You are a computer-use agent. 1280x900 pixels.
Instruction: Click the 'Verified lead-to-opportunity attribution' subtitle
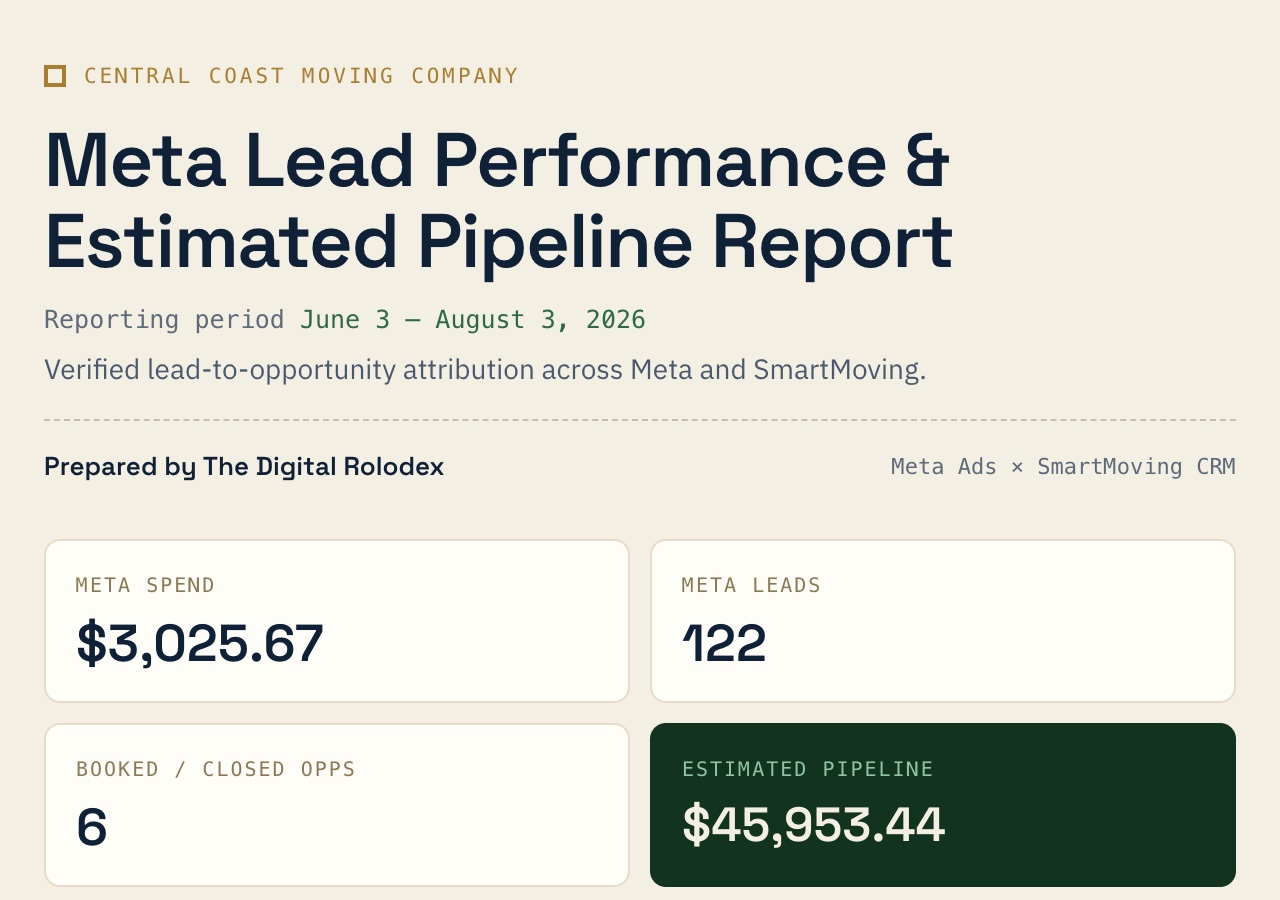coord(485,370)
